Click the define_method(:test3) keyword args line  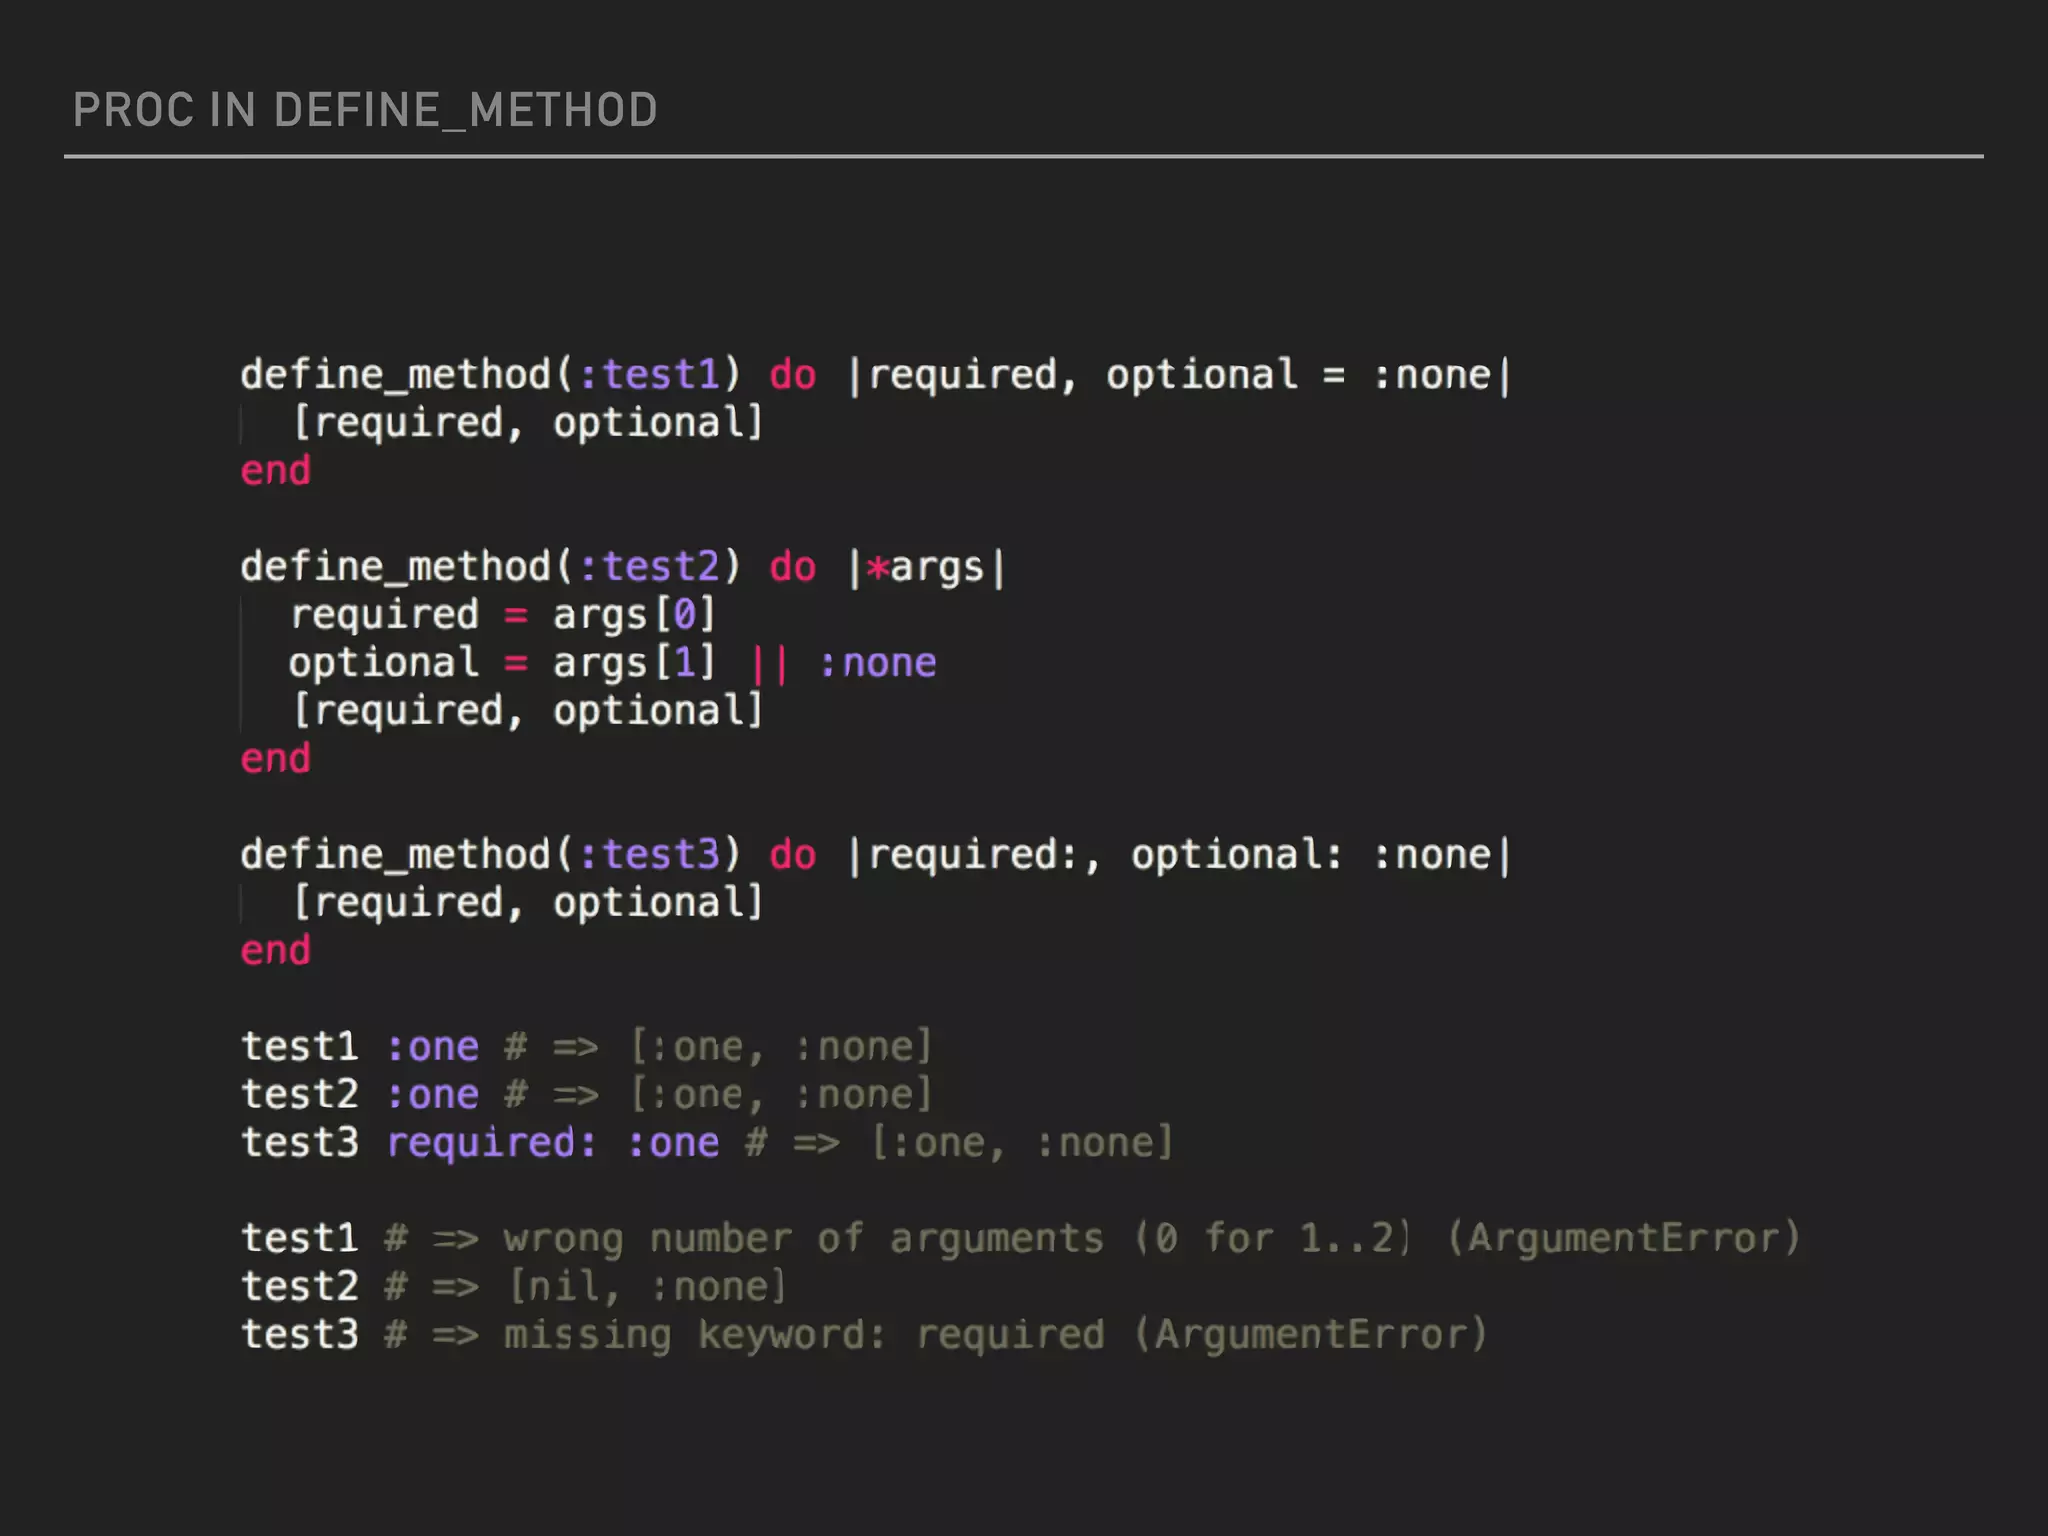coord(875,856)
